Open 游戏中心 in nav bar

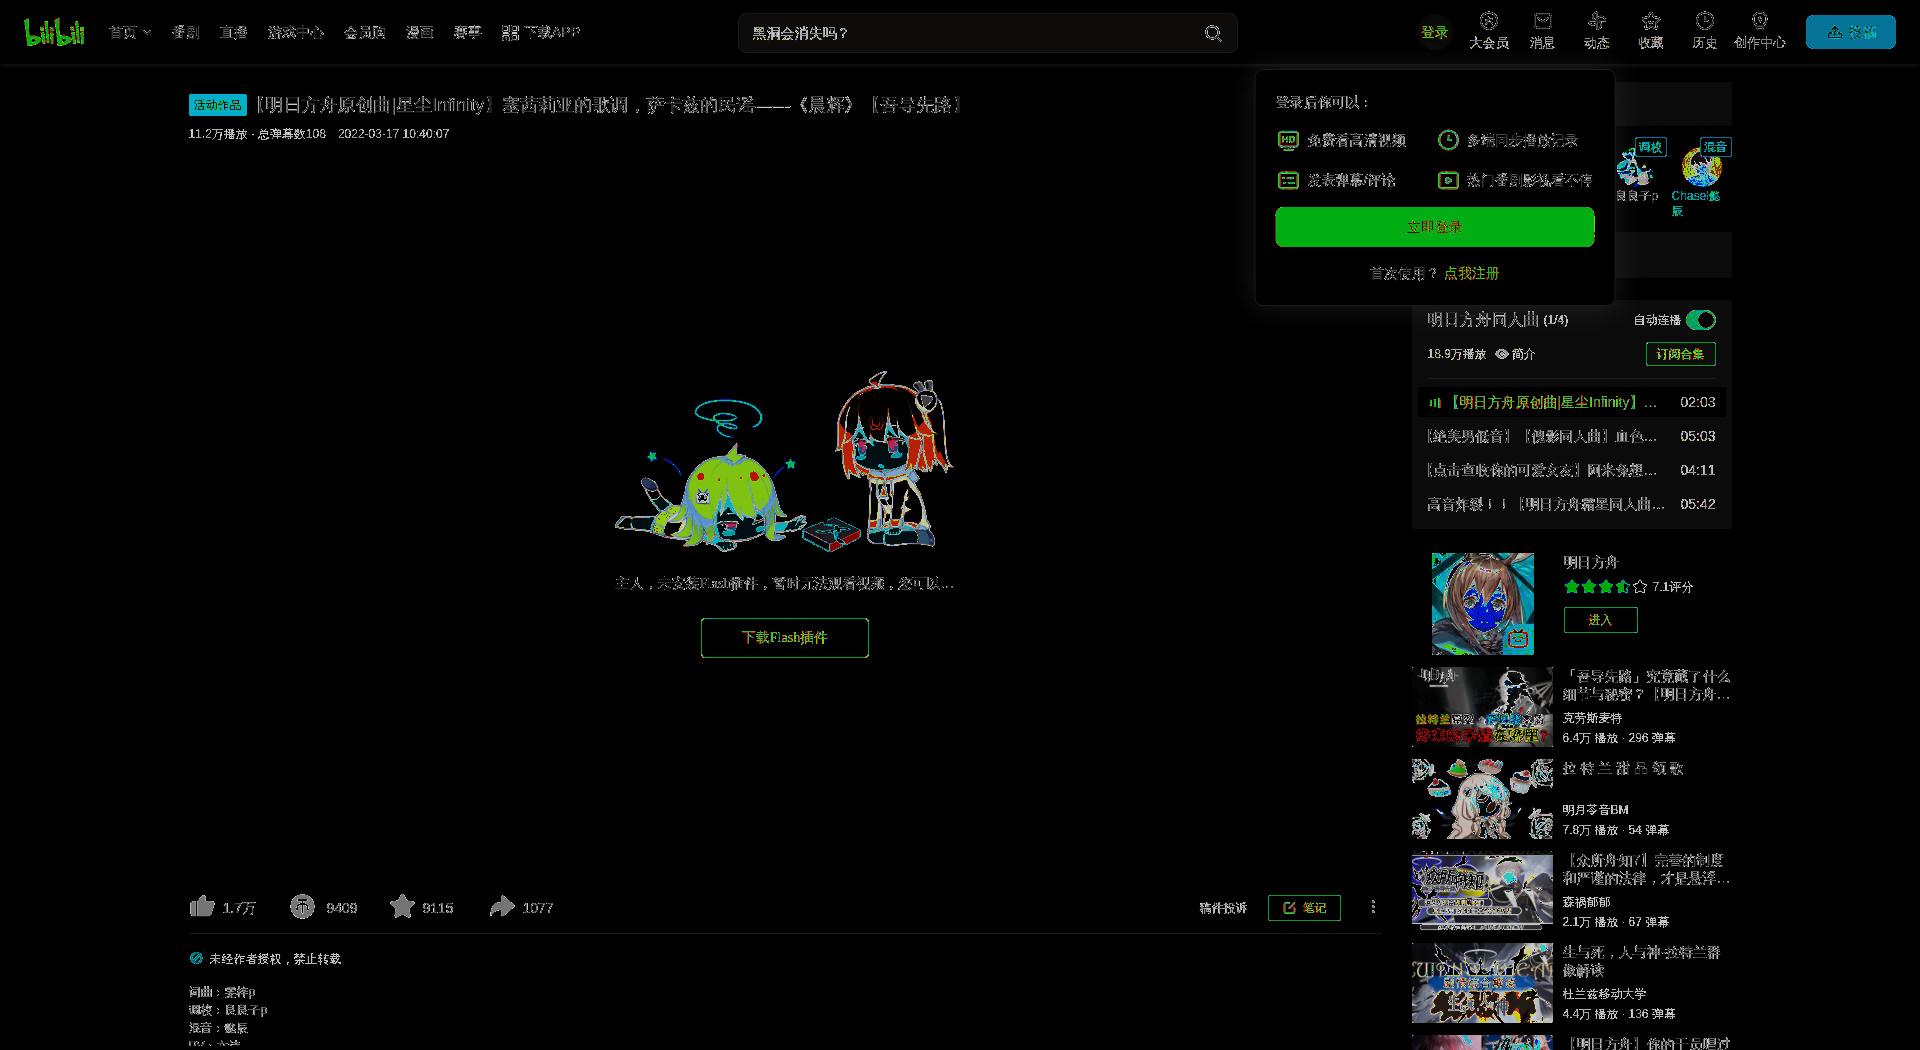[295, 32]
